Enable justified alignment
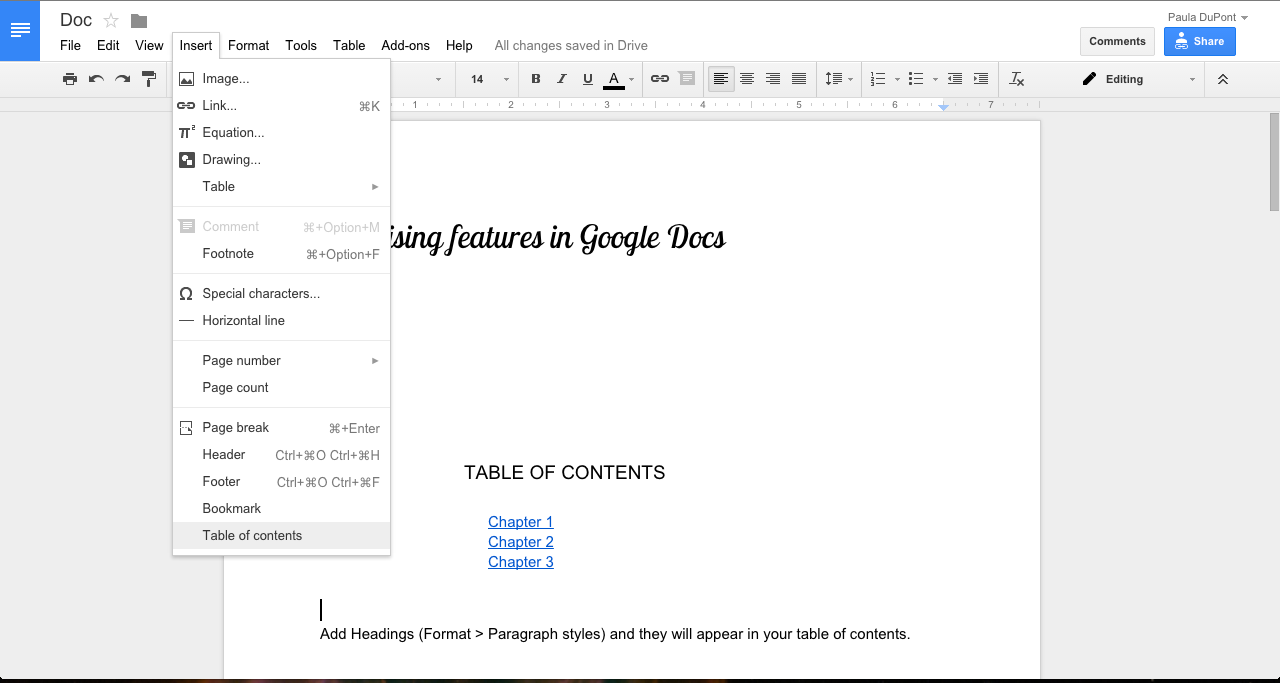Image resolution: width=1280 pixels, height=683 pixels. click(x=799, y=79)
